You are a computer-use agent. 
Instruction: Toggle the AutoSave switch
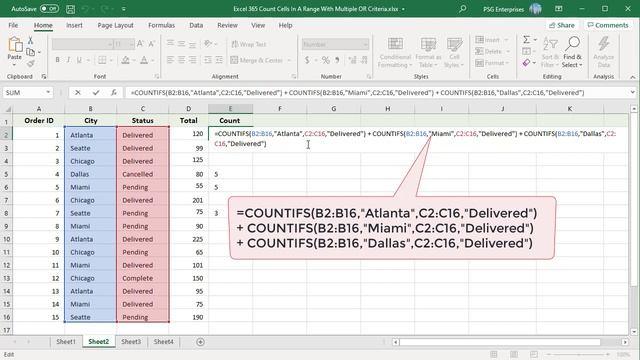click(x=49, y=9)
